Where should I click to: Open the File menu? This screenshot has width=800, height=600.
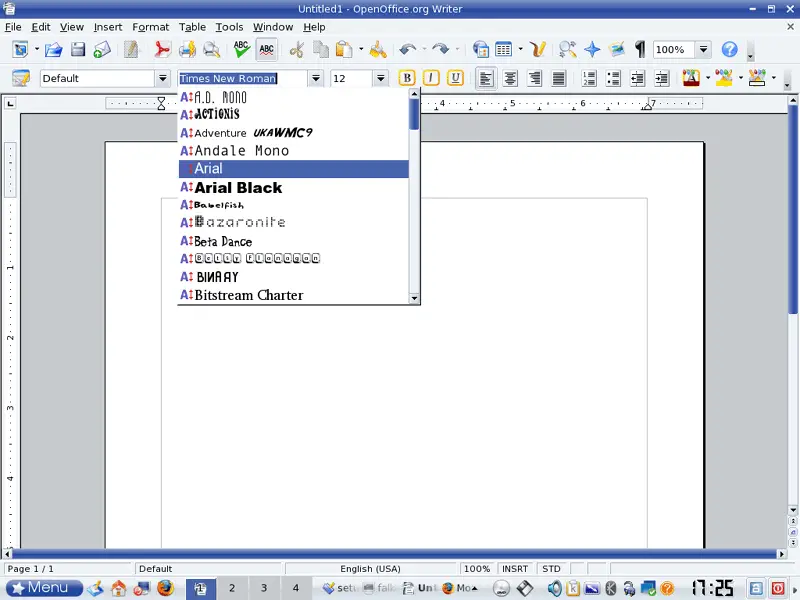click(13, 27)
